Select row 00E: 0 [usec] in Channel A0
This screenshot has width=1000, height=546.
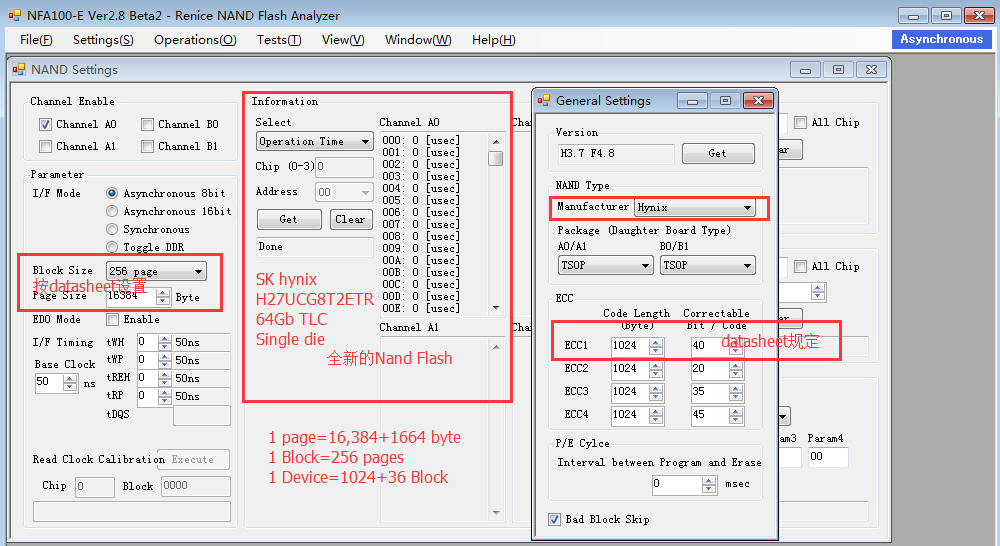click(421, 309)
